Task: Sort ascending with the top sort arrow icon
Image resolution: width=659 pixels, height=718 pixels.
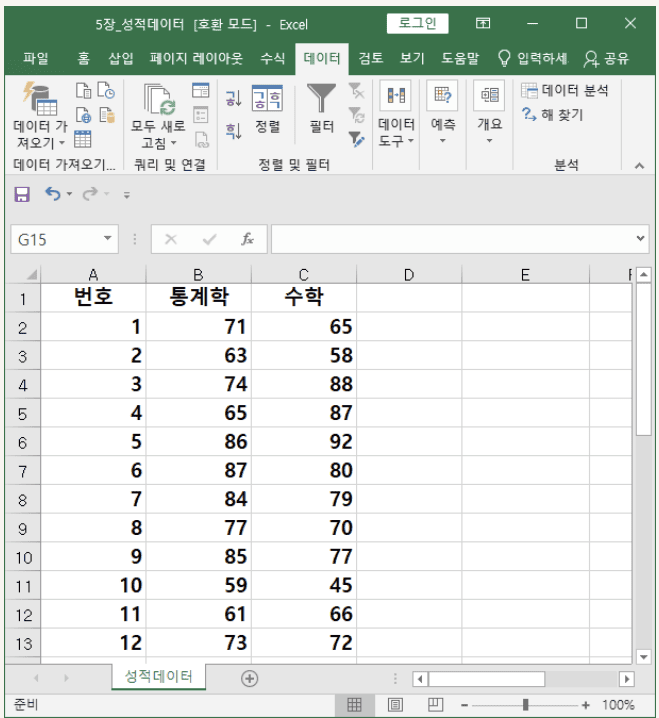Action: [233, 98]
